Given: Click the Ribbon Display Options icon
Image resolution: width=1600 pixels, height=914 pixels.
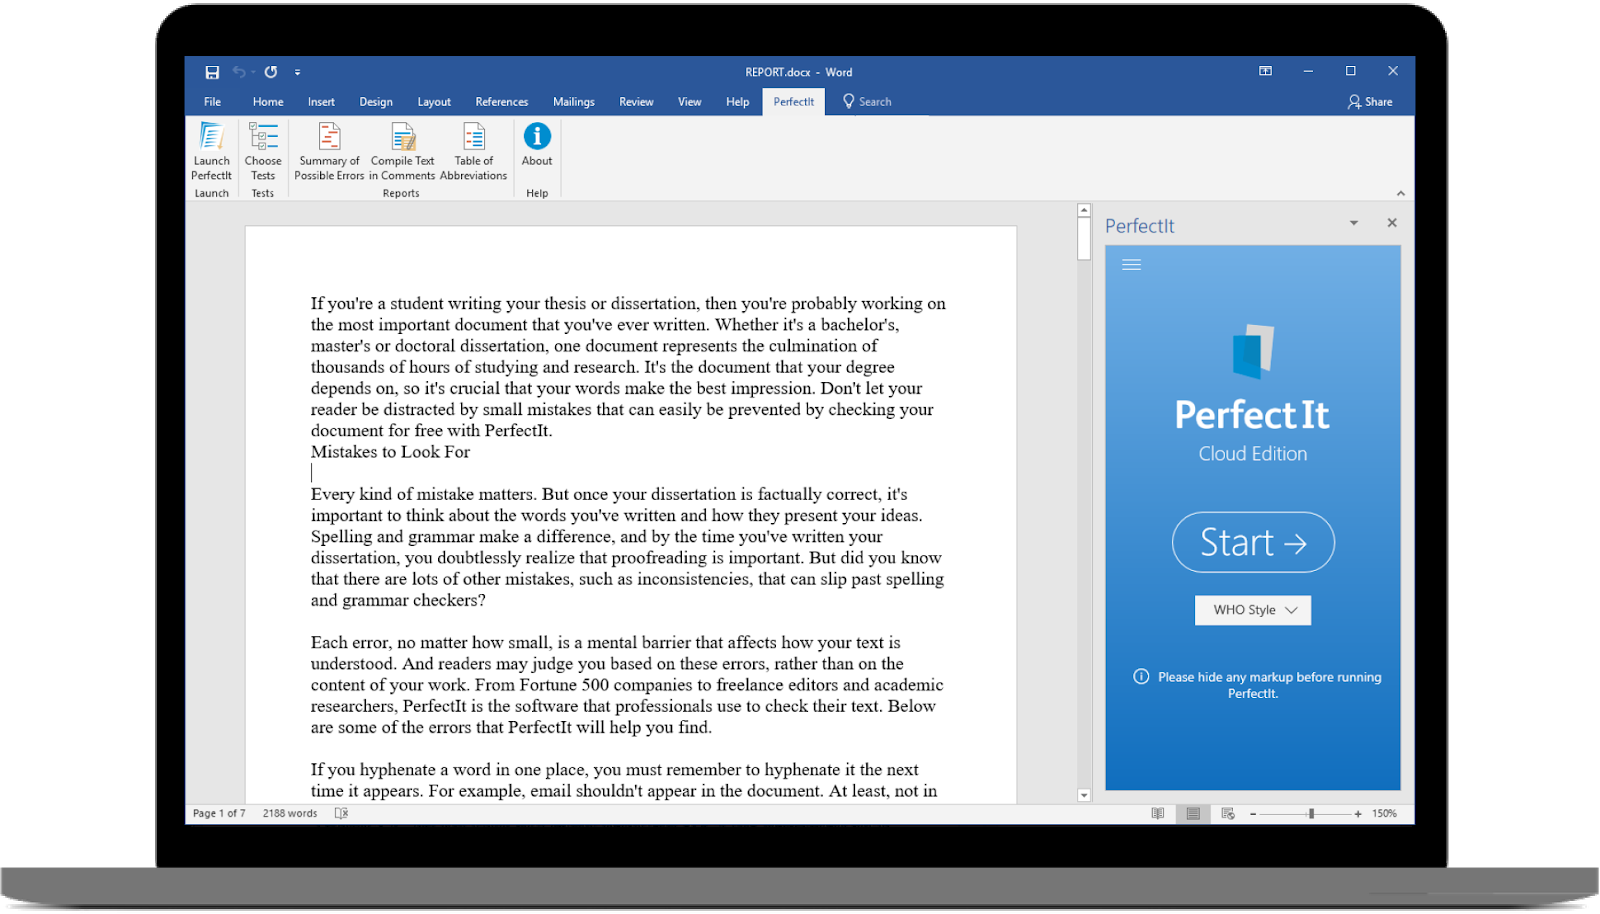Looking at the screenshot, I should pos(1266,71).
